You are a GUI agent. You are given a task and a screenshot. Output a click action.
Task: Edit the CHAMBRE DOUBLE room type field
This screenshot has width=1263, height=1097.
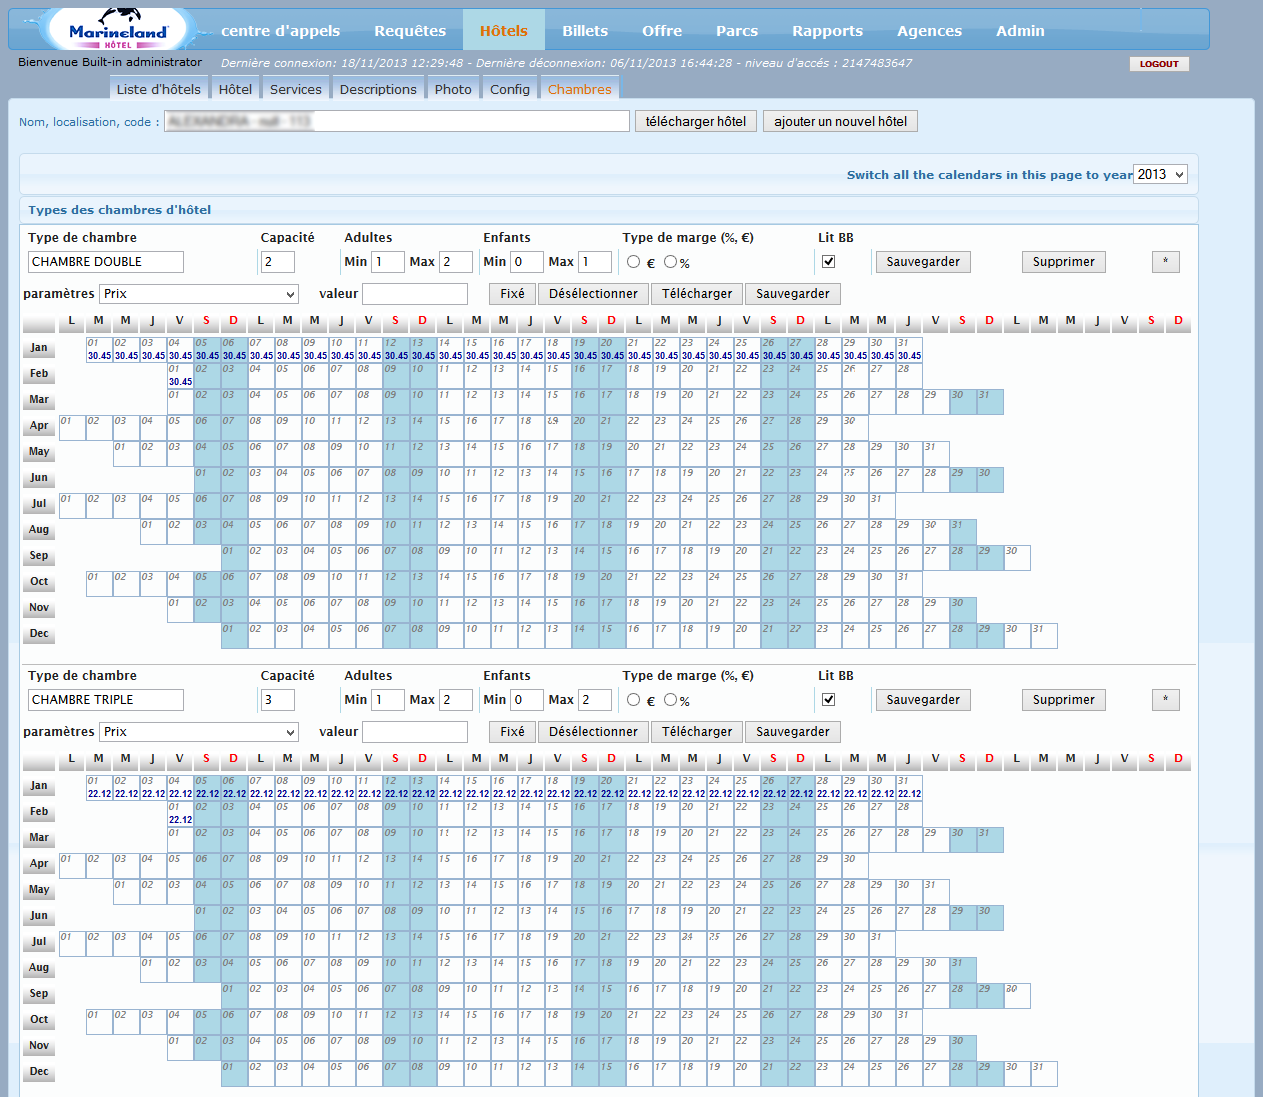coord(106,262)
